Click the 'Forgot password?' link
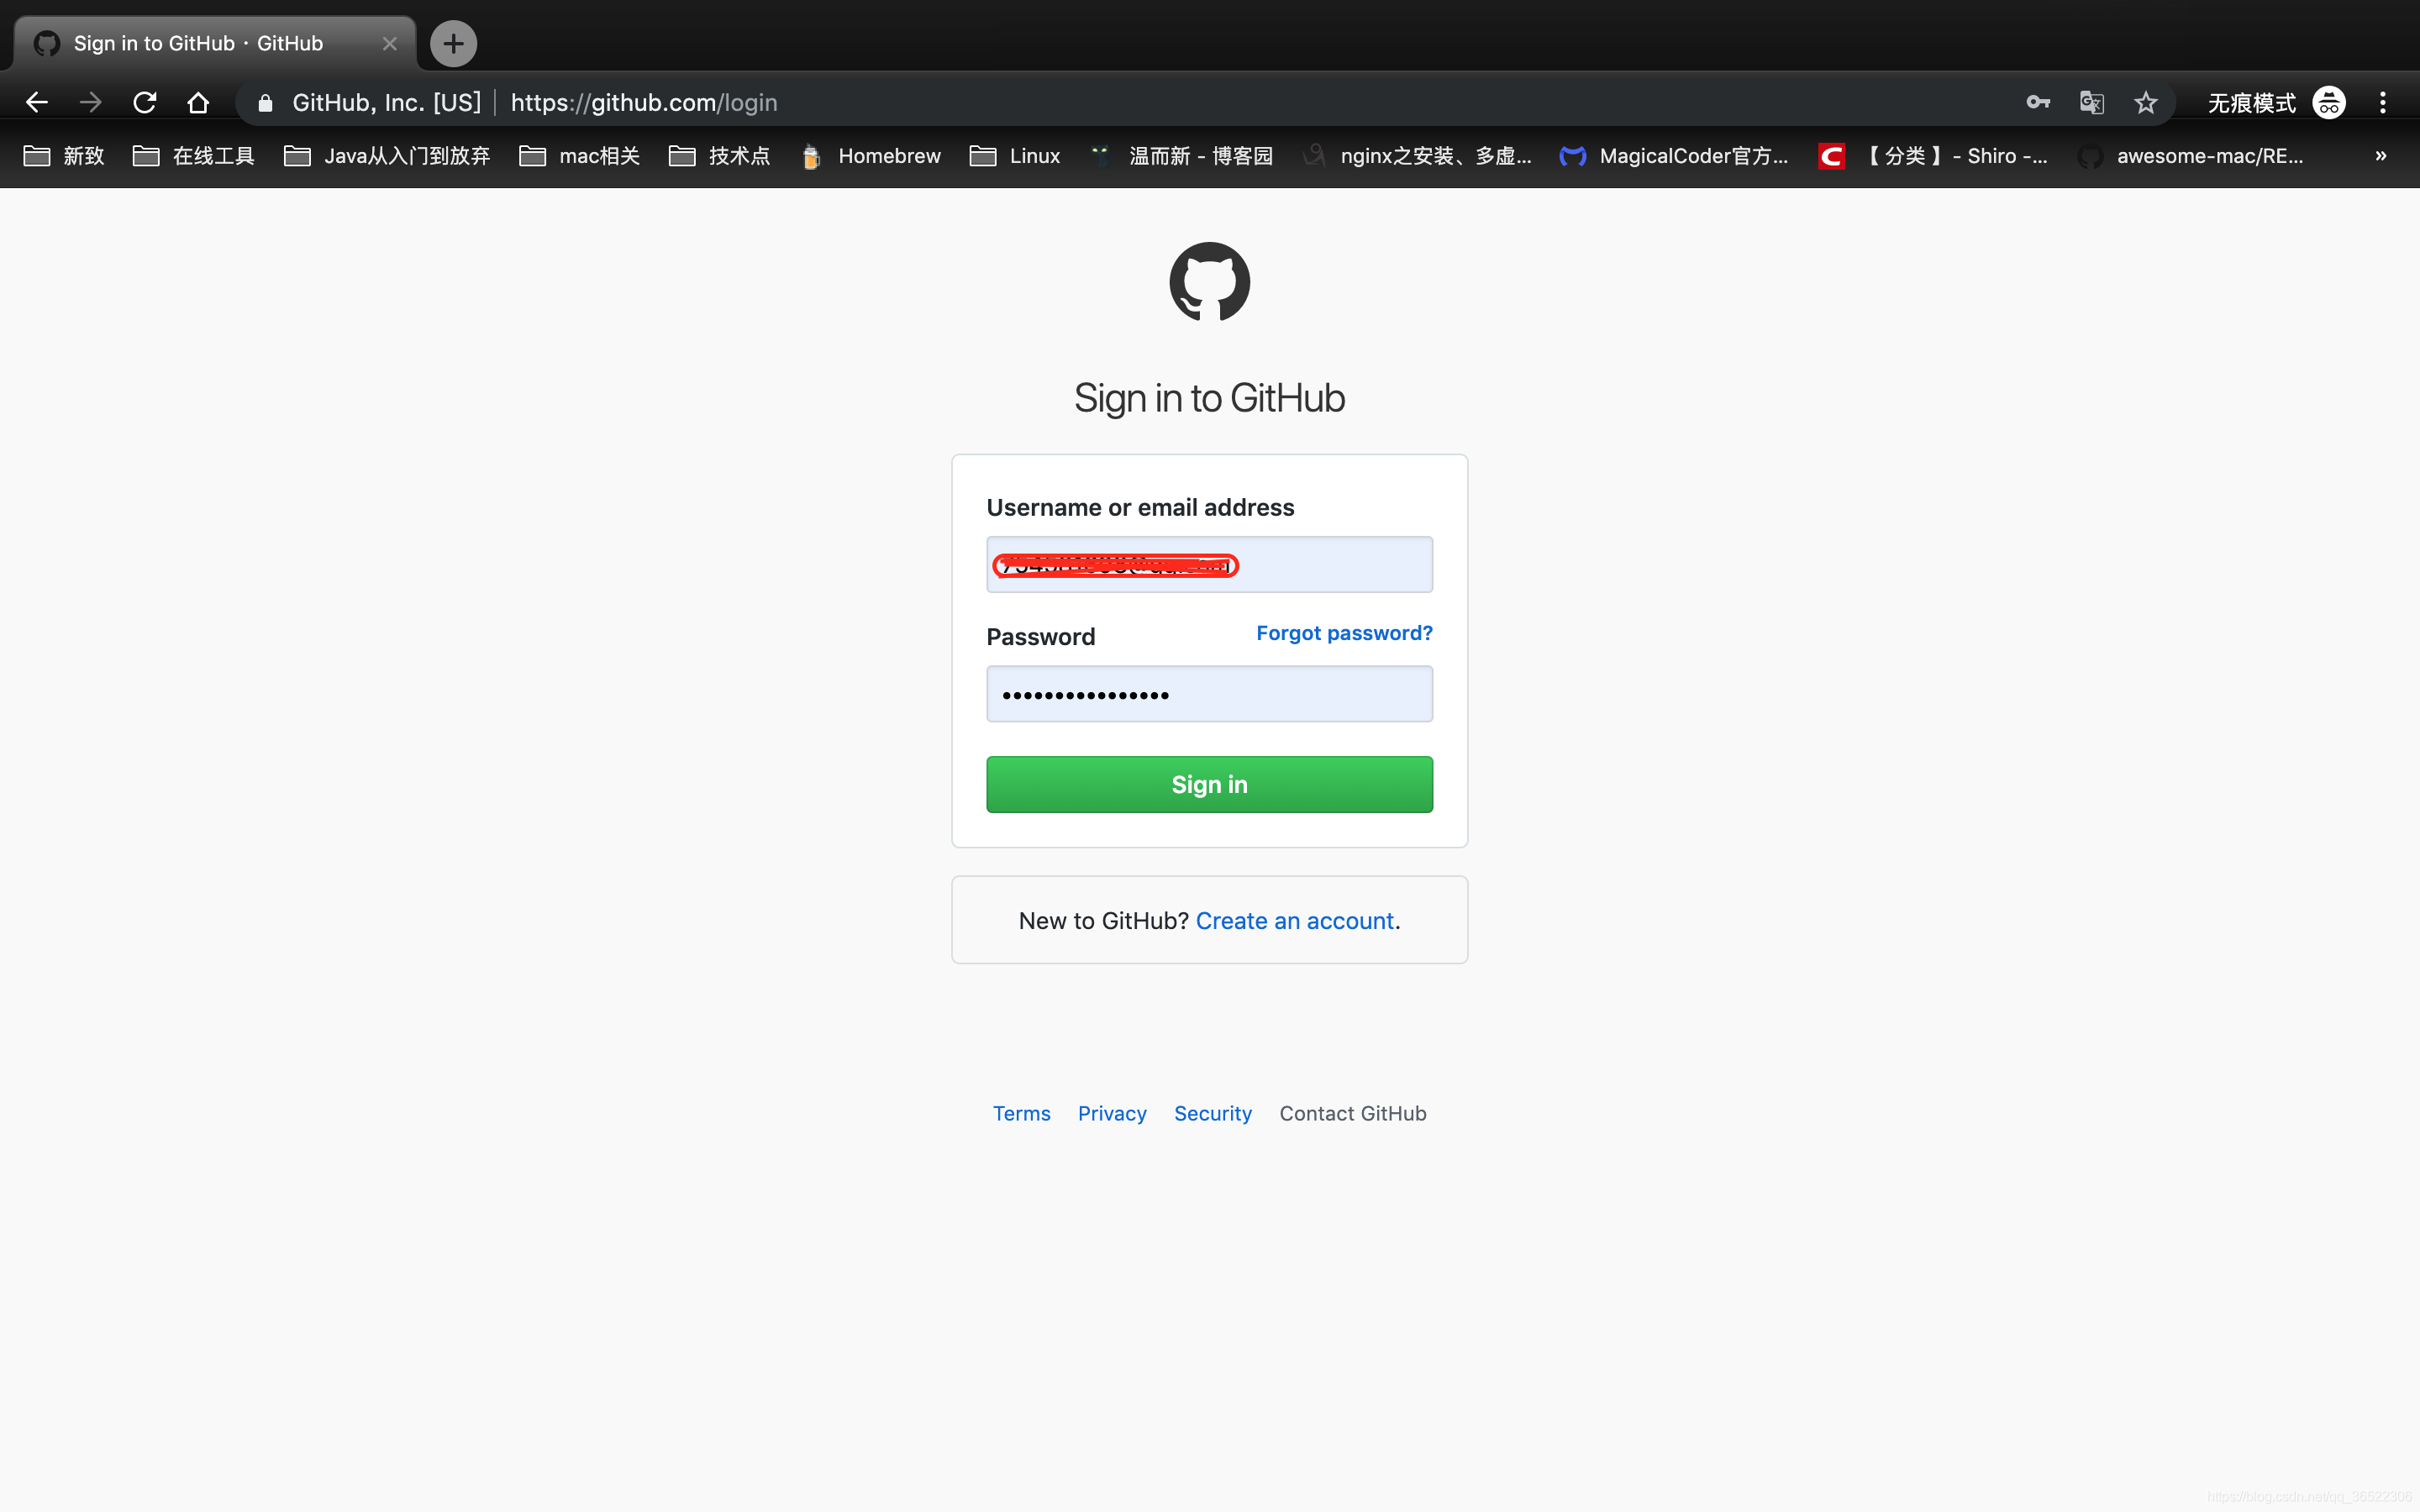Image resolution: width=2420 pixels, height=1512 pixels. (1345, 633)
